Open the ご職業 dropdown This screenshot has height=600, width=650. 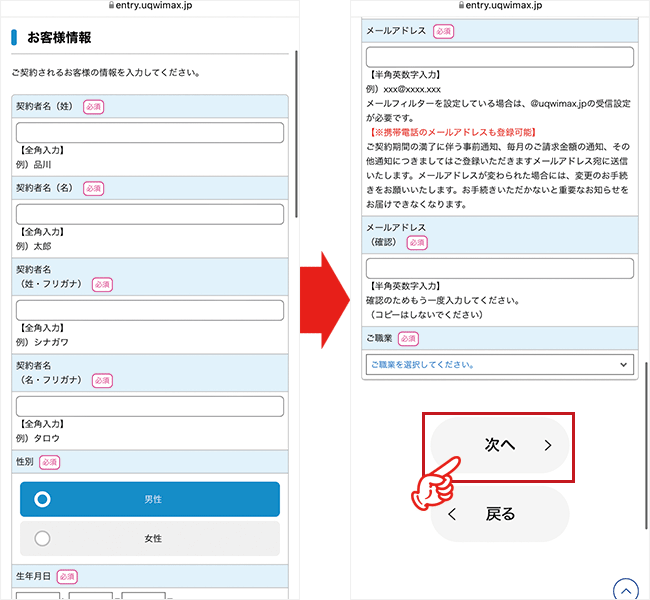[500, 364]
